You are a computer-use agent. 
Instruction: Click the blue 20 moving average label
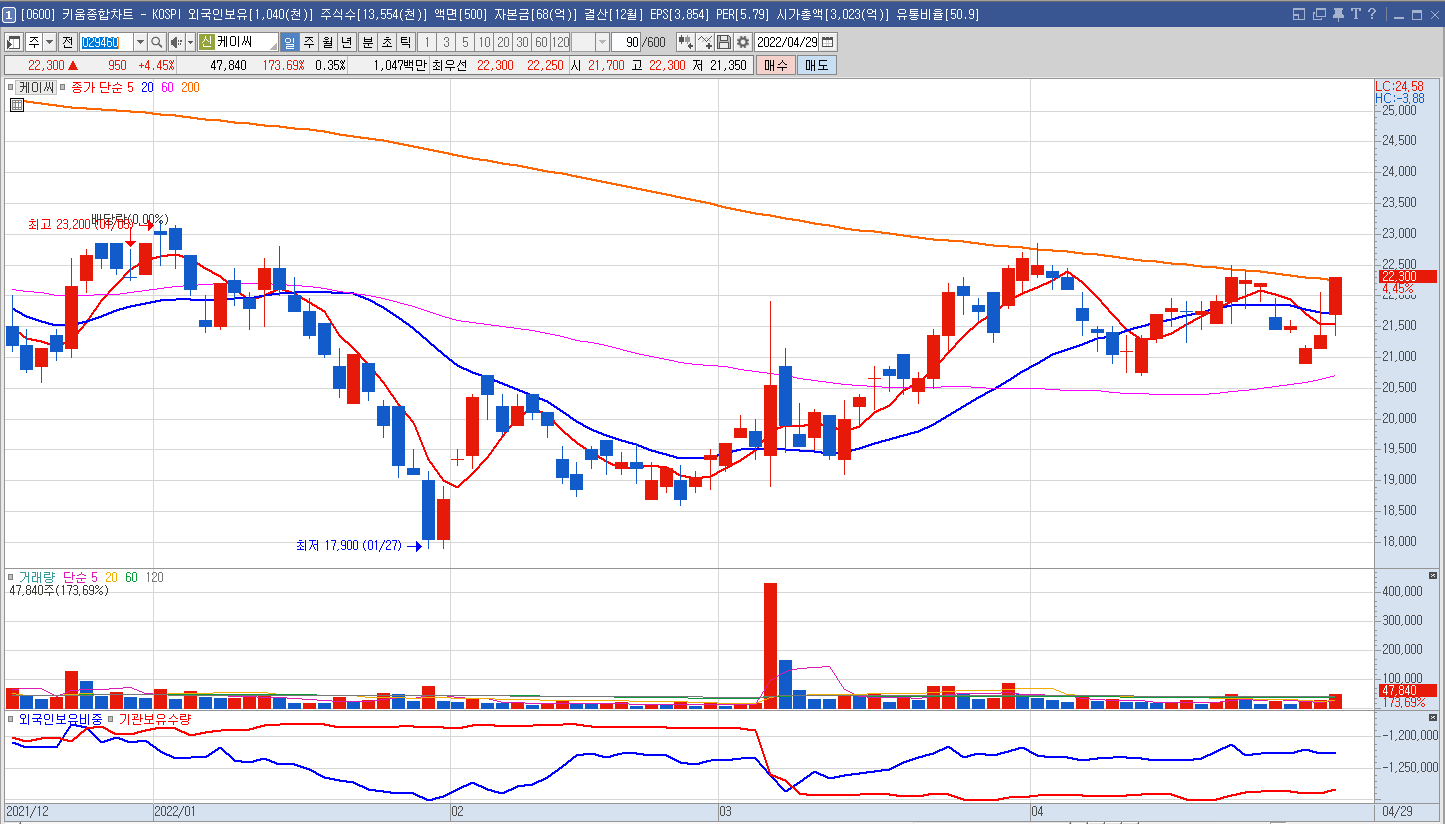[147, 87]
